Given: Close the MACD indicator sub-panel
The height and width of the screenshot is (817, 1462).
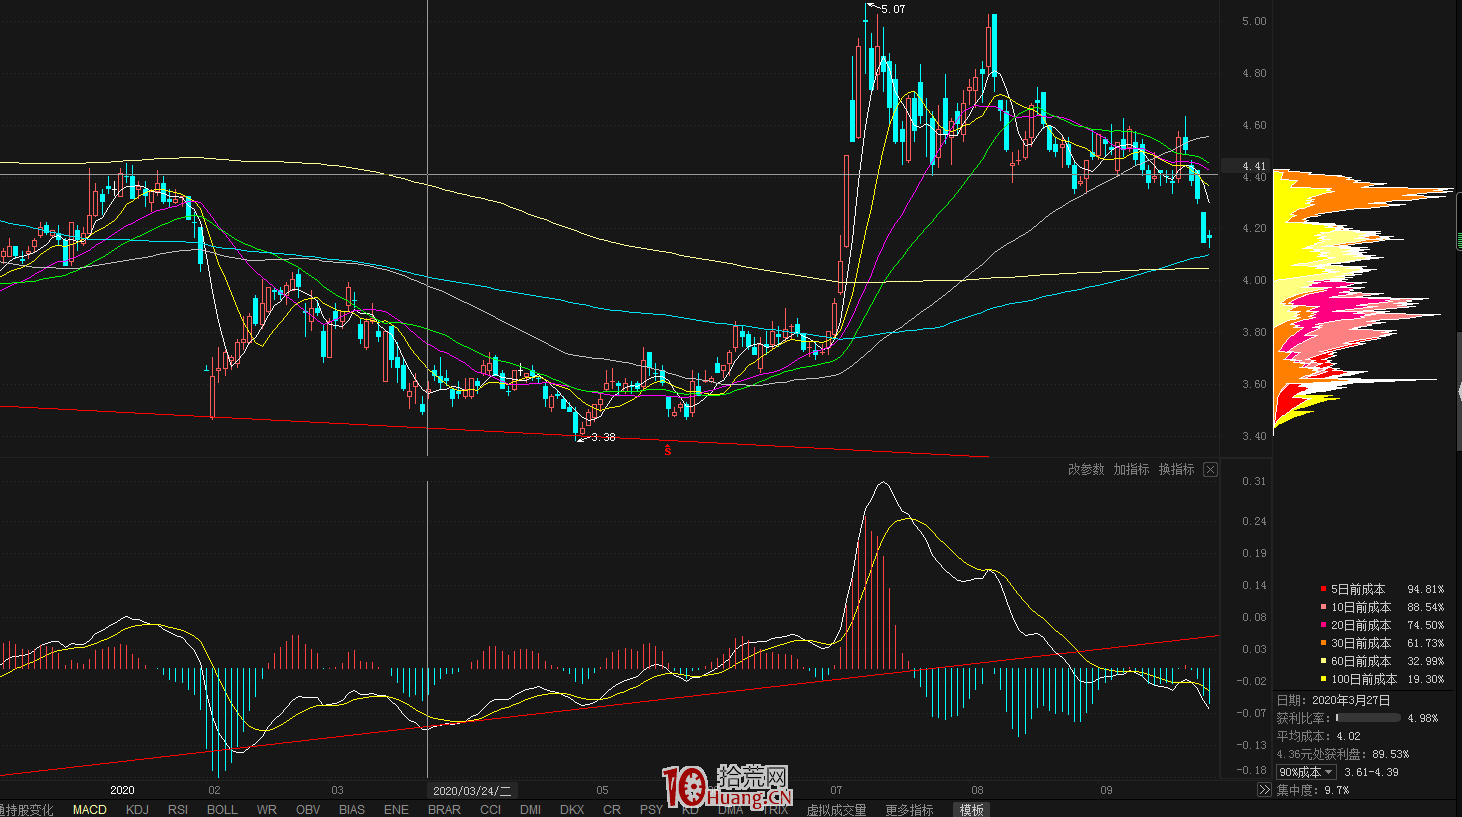Looking at the screenshot, I should click(x=1210, y=470).
